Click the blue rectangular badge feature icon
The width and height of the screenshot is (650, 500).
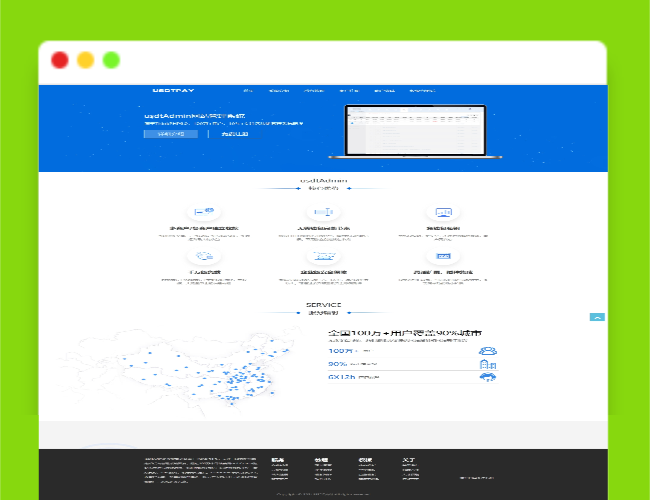[444, 256]
